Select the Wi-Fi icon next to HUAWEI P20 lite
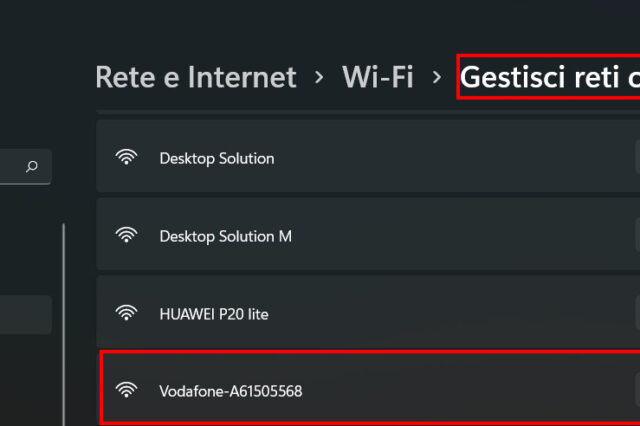 click(x=126, y=313)
